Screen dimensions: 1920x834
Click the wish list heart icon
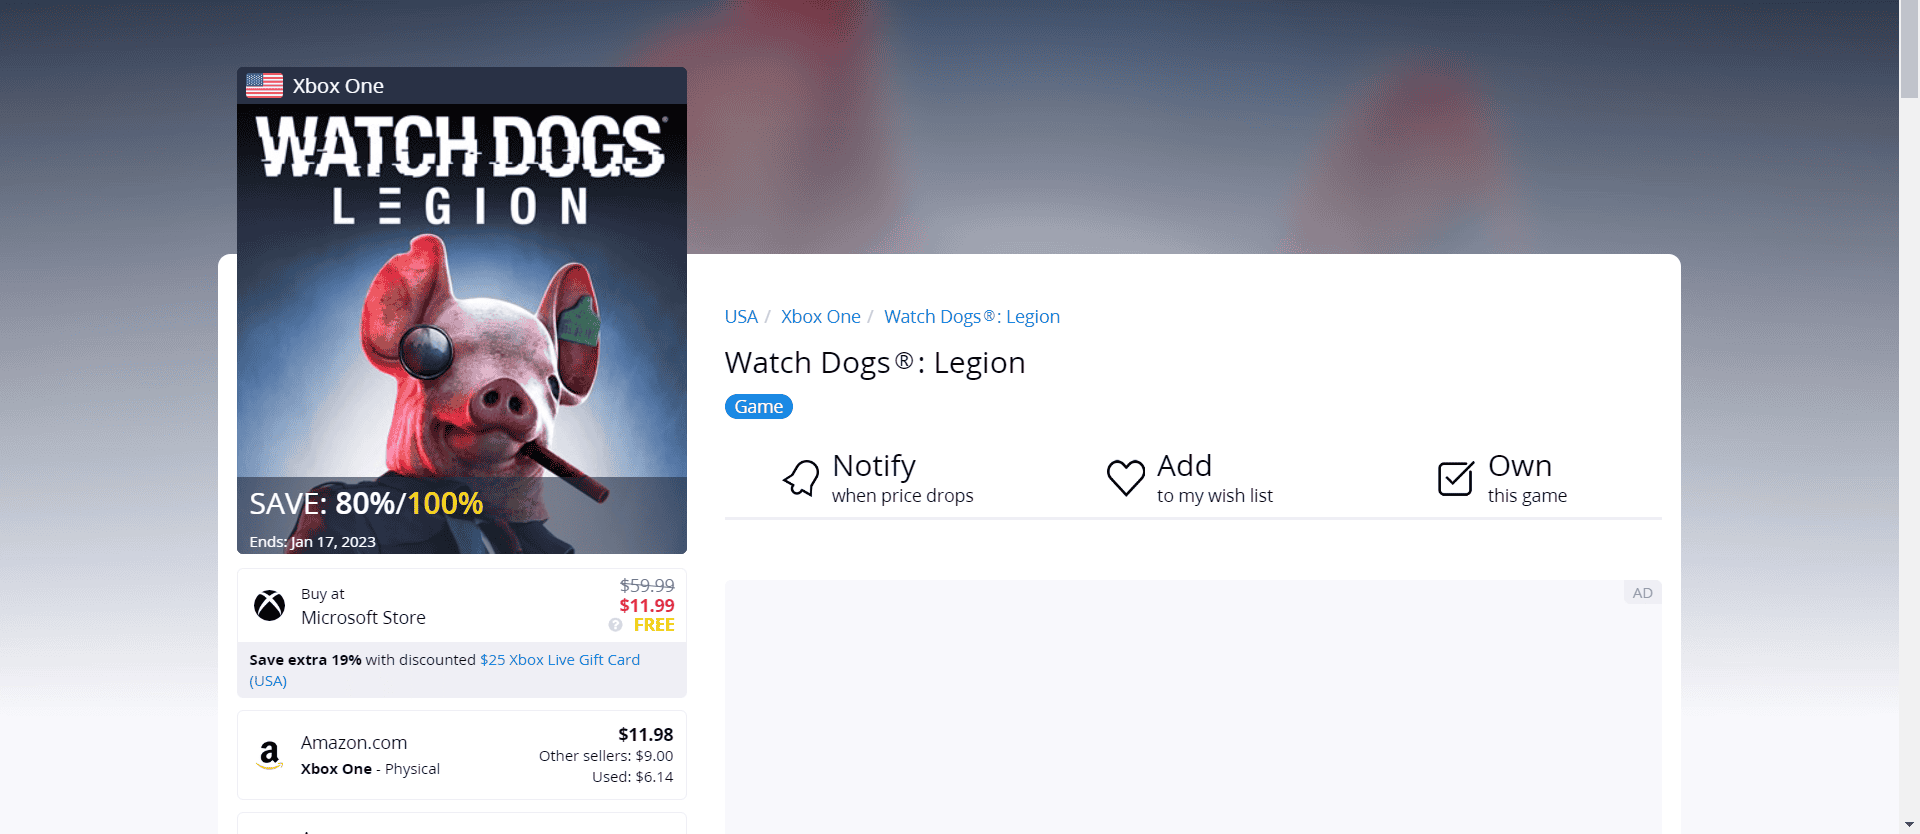[x=1125, y=477]
